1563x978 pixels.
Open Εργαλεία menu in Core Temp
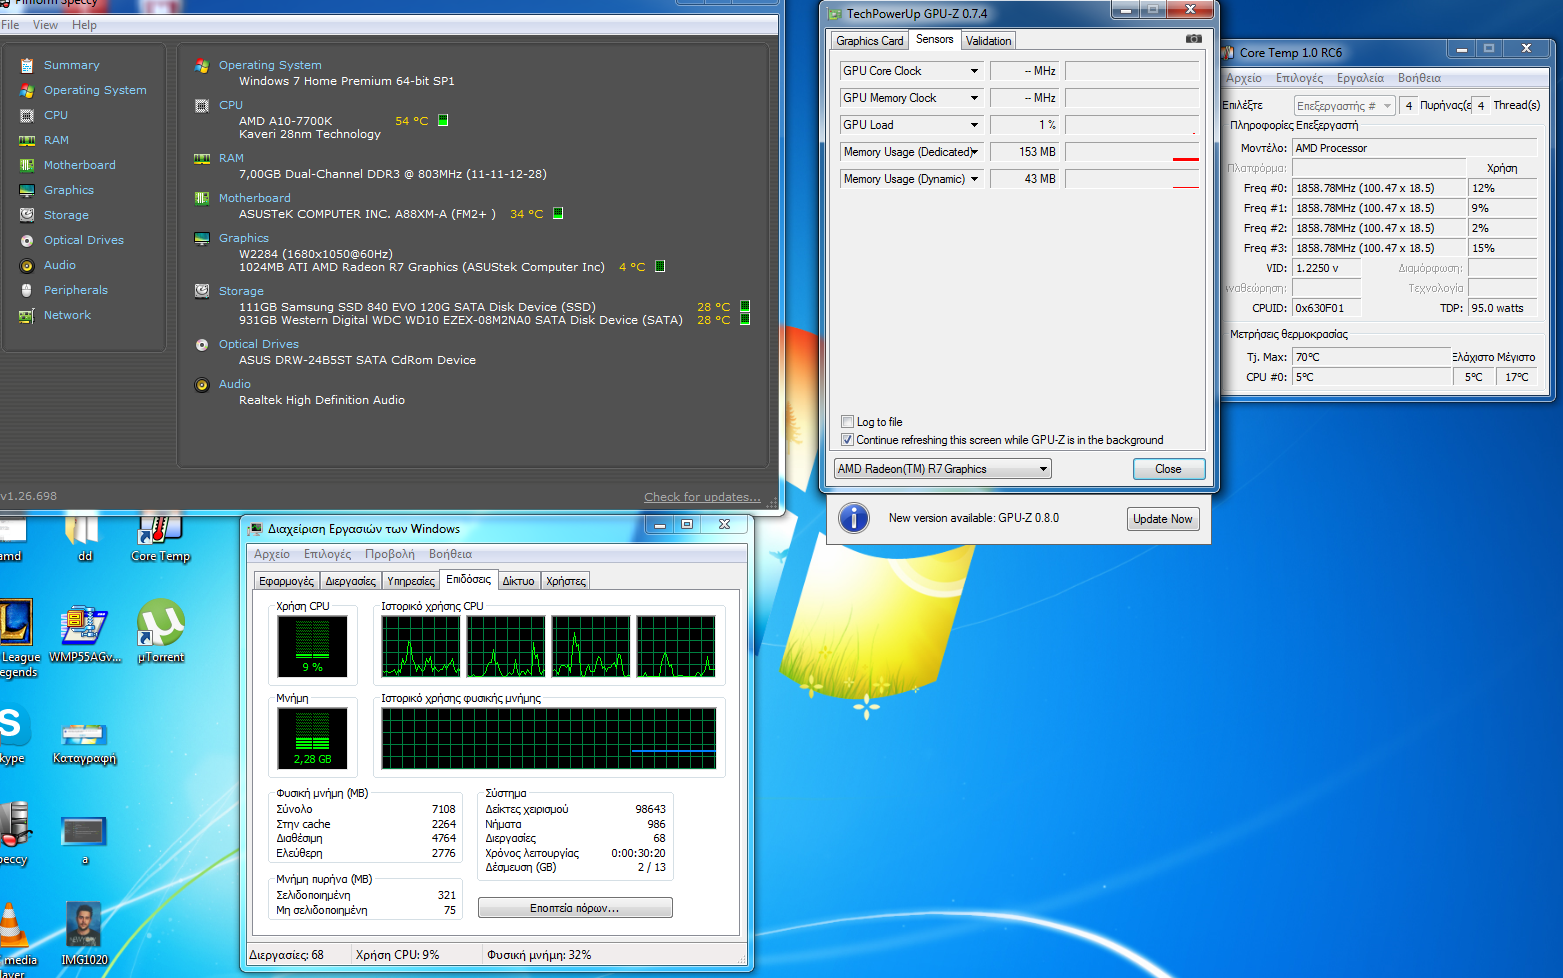pos(1360,78)
